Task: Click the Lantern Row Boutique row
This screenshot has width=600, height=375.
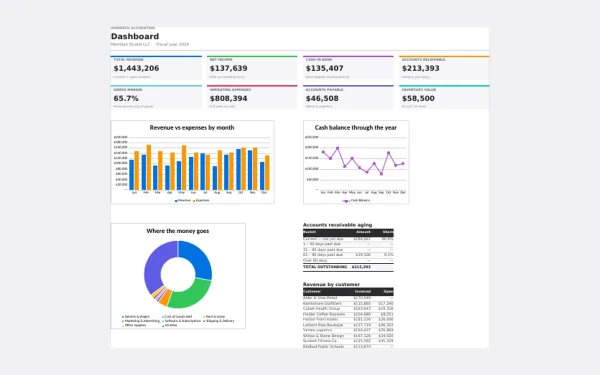Action: [348, 325]
